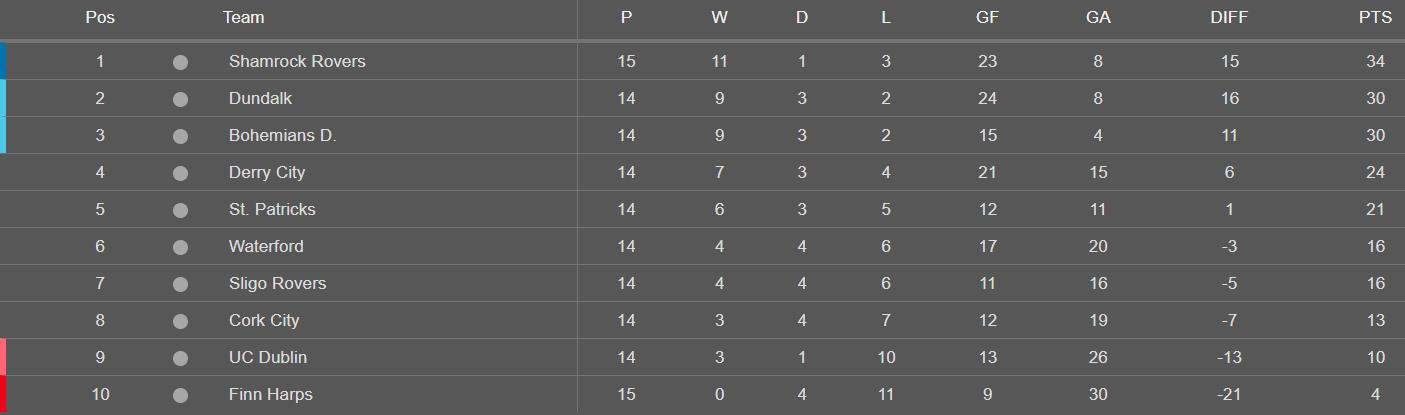Sort the table by PTS column header

click(x=1375, y=17)
